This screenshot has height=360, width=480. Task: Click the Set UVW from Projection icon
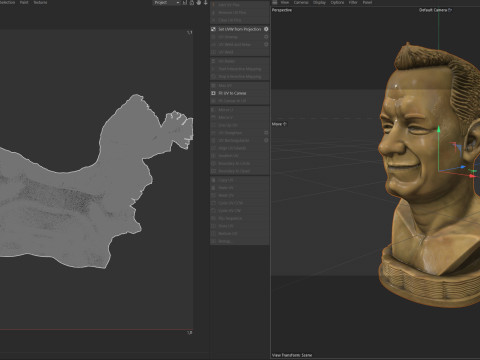pyautogui.click(x=213, y=29)
